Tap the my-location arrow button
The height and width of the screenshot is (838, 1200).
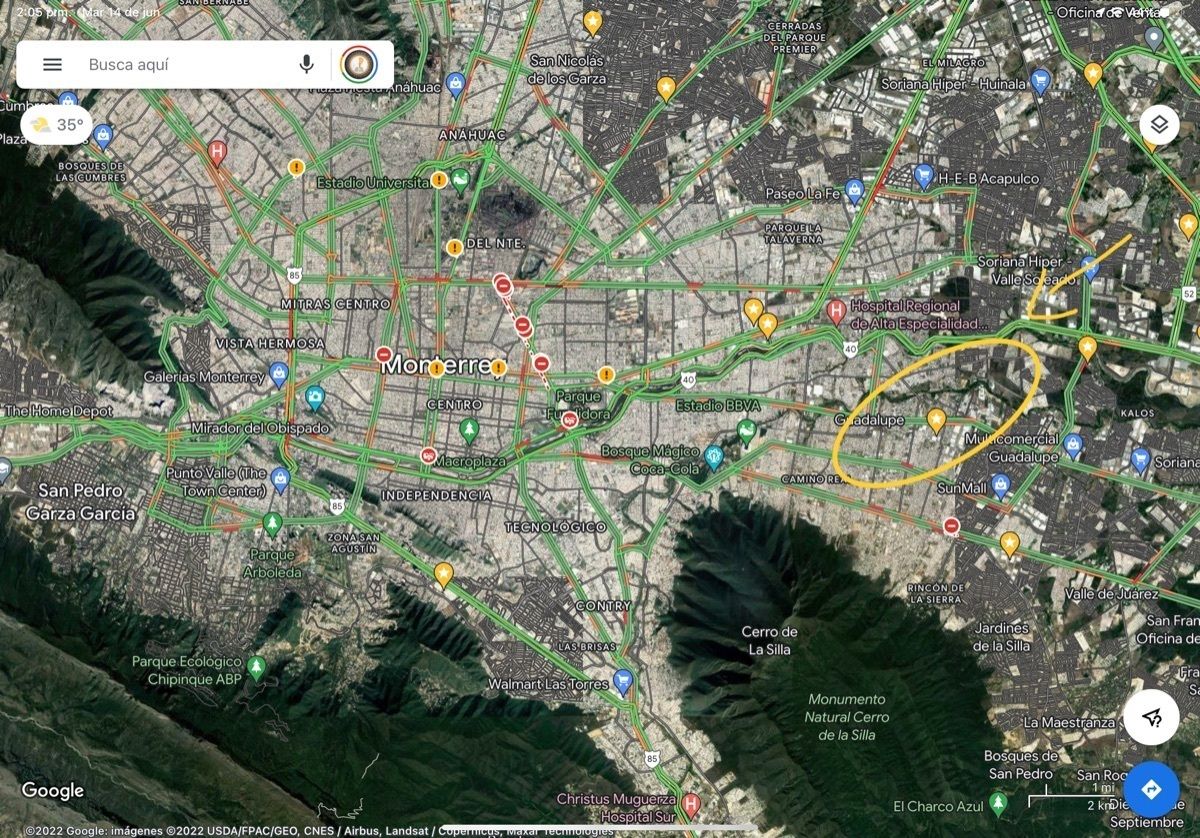click(1151, 715)
